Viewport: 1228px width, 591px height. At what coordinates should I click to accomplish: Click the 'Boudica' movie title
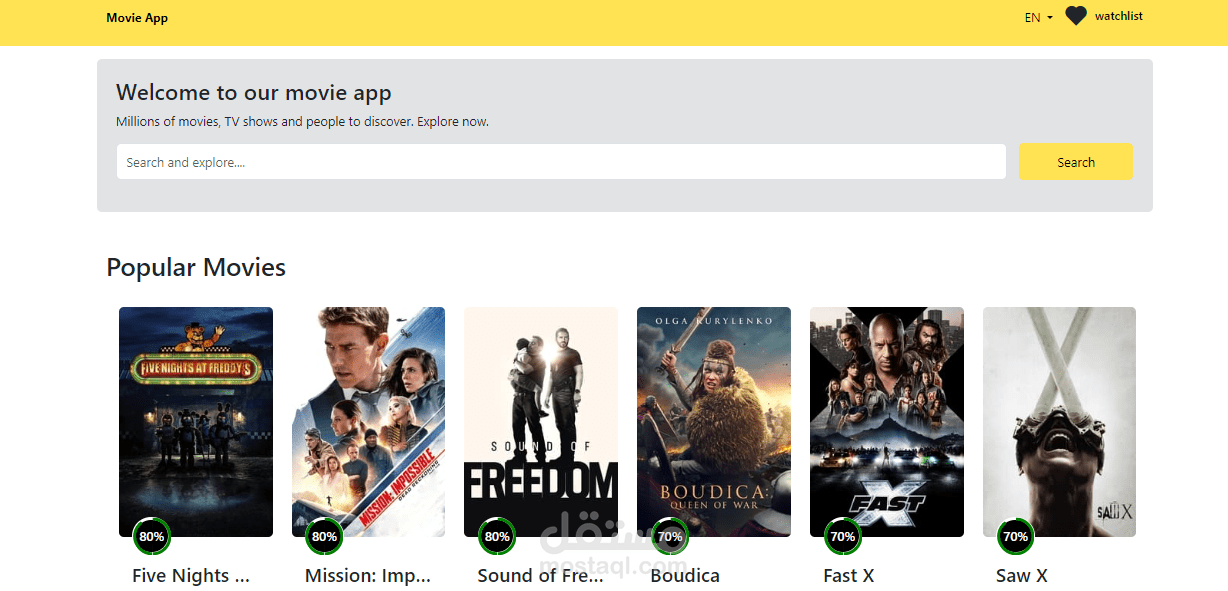(x=685, y=576)
